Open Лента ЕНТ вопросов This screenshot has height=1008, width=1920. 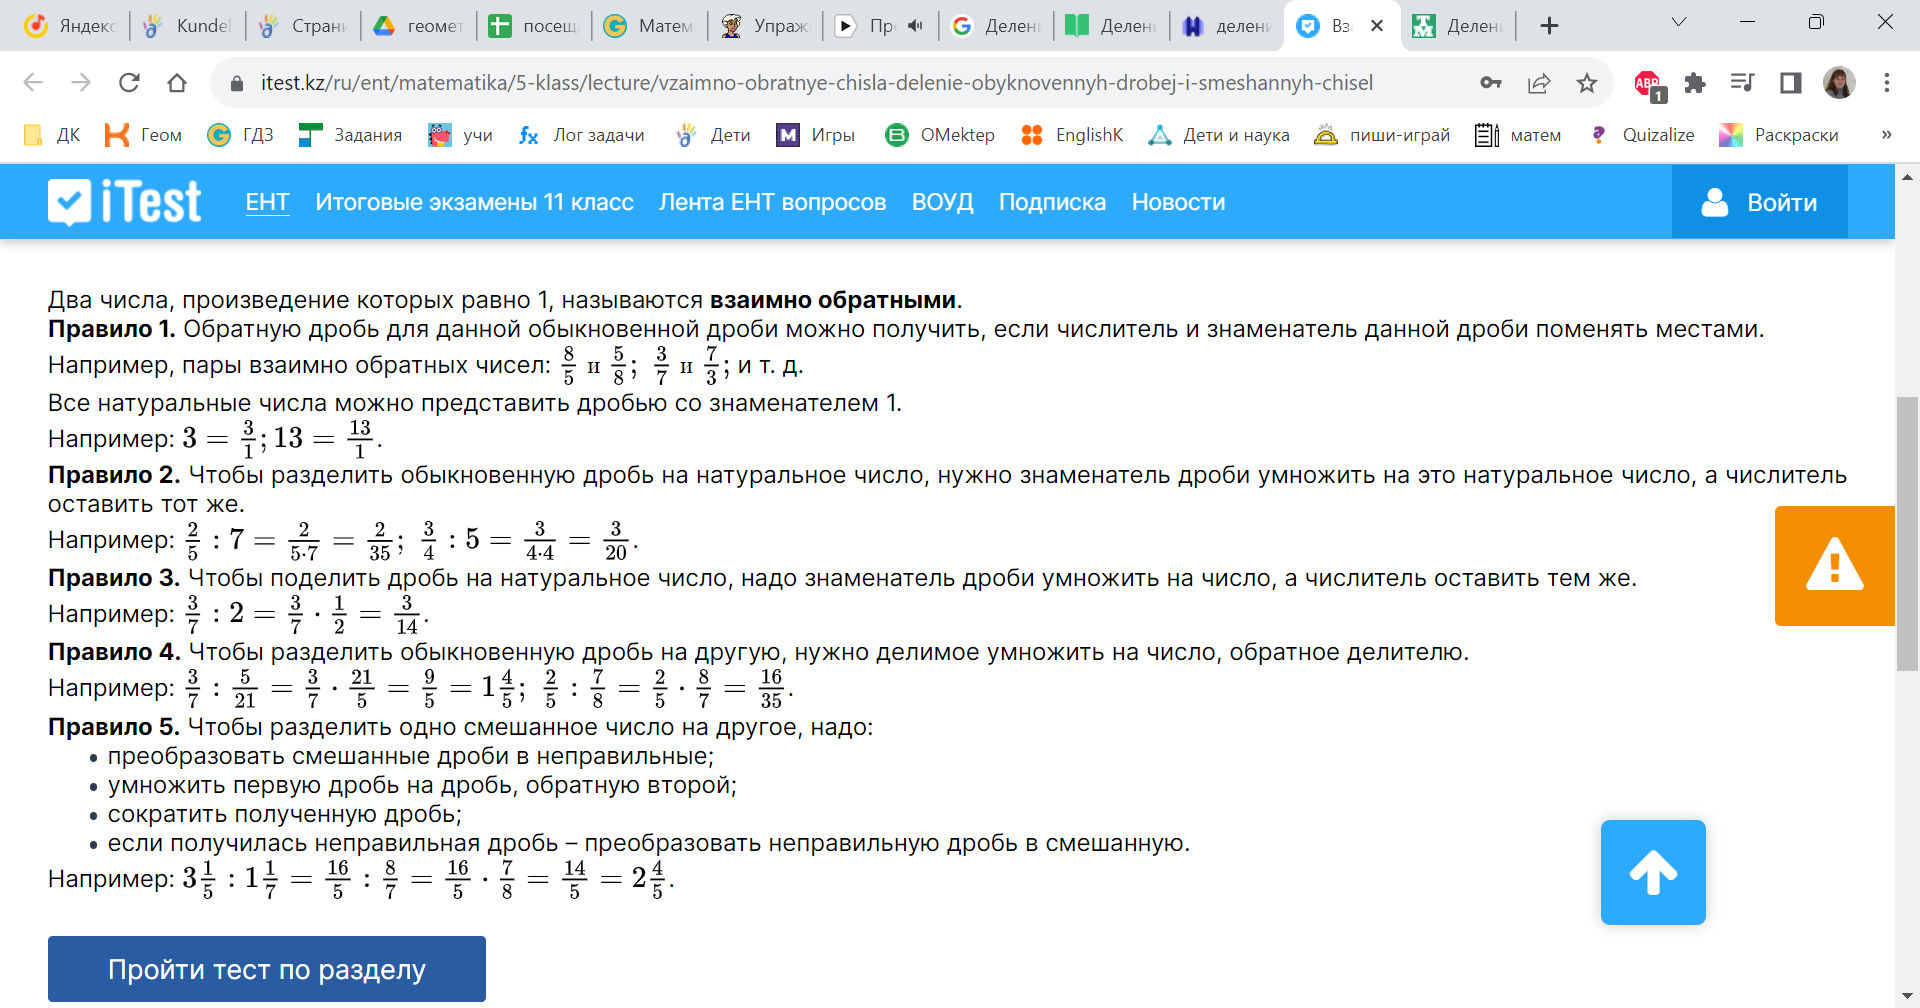[x=772, y=202]
